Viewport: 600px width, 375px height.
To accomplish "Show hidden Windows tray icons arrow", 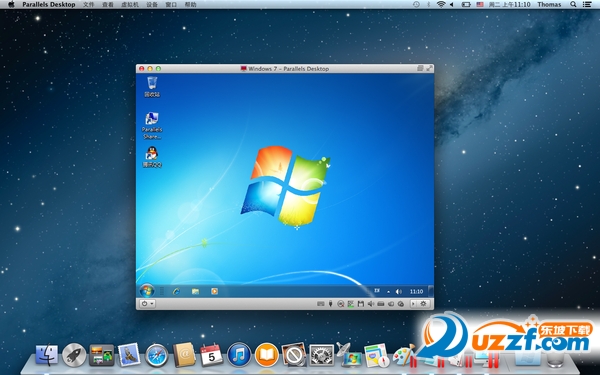I will click(388, 292).
